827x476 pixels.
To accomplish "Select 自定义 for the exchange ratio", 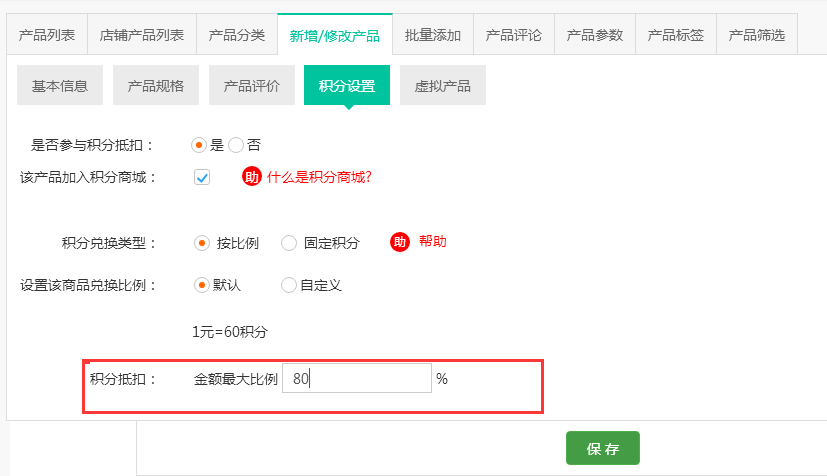I will 289,285.
